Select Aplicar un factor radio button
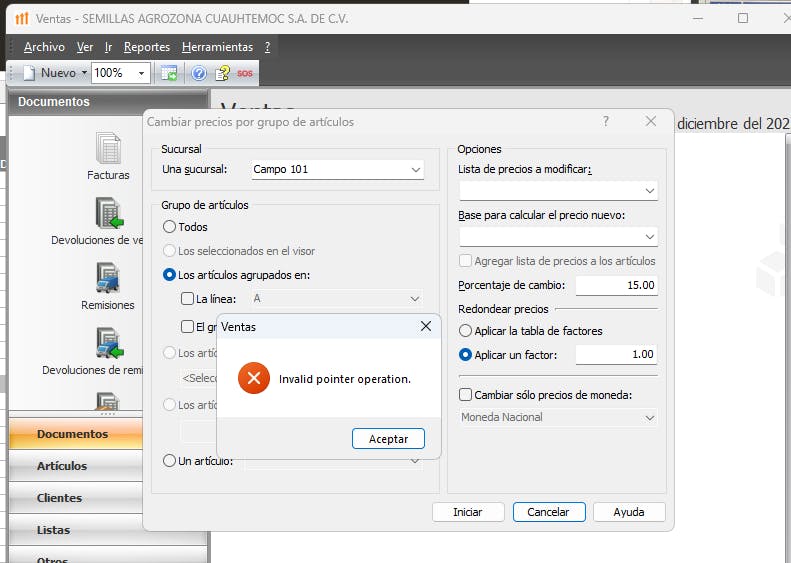 tap(465, 355)
